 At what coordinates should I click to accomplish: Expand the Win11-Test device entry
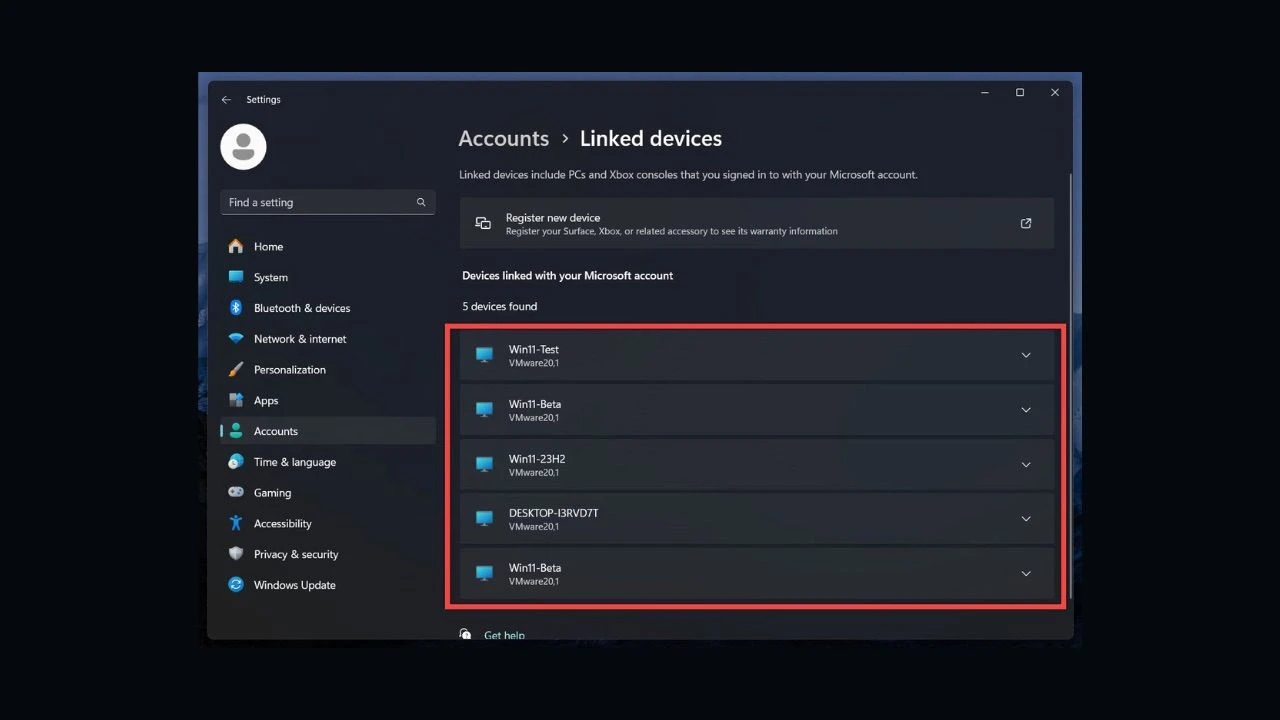coord(1026,355)
